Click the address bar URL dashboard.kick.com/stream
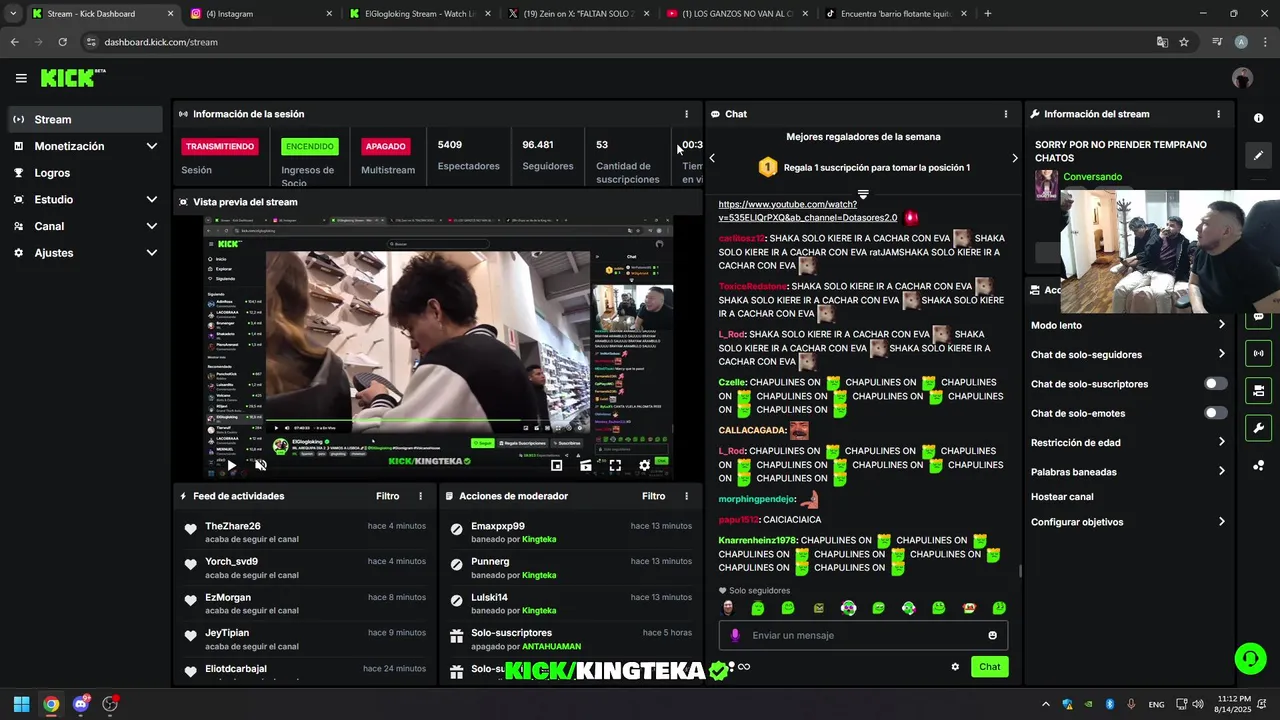The width and height of the screenshot is (1280, 720). 161,42
